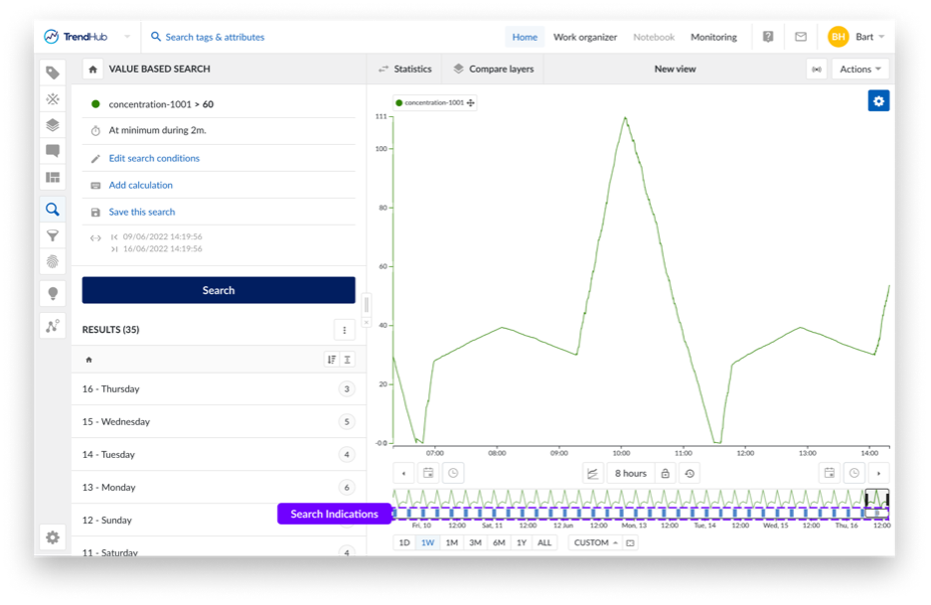
Task: Click the results sort order button
Action: (332, 360)
